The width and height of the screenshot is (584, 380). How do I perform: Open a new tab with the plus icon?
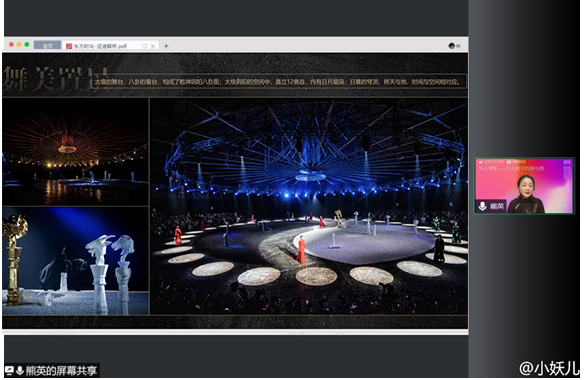[x=166, y=46]
